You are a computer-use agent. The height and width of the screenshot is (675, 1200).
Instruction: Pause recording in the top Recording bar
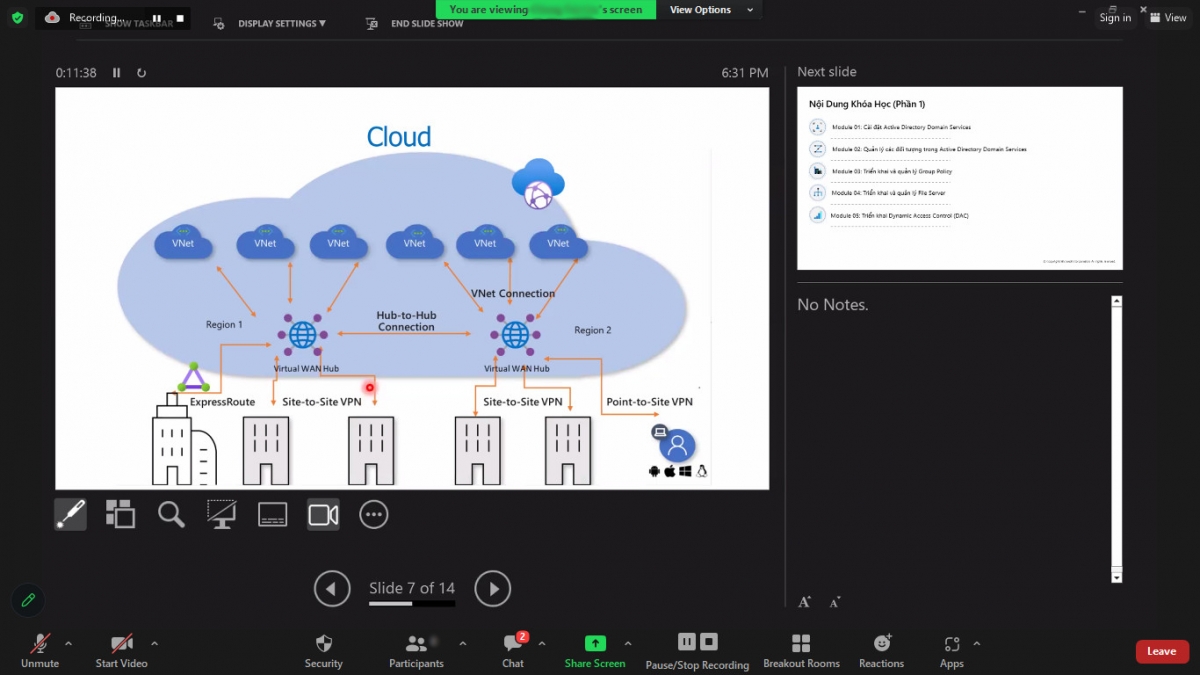157,18
